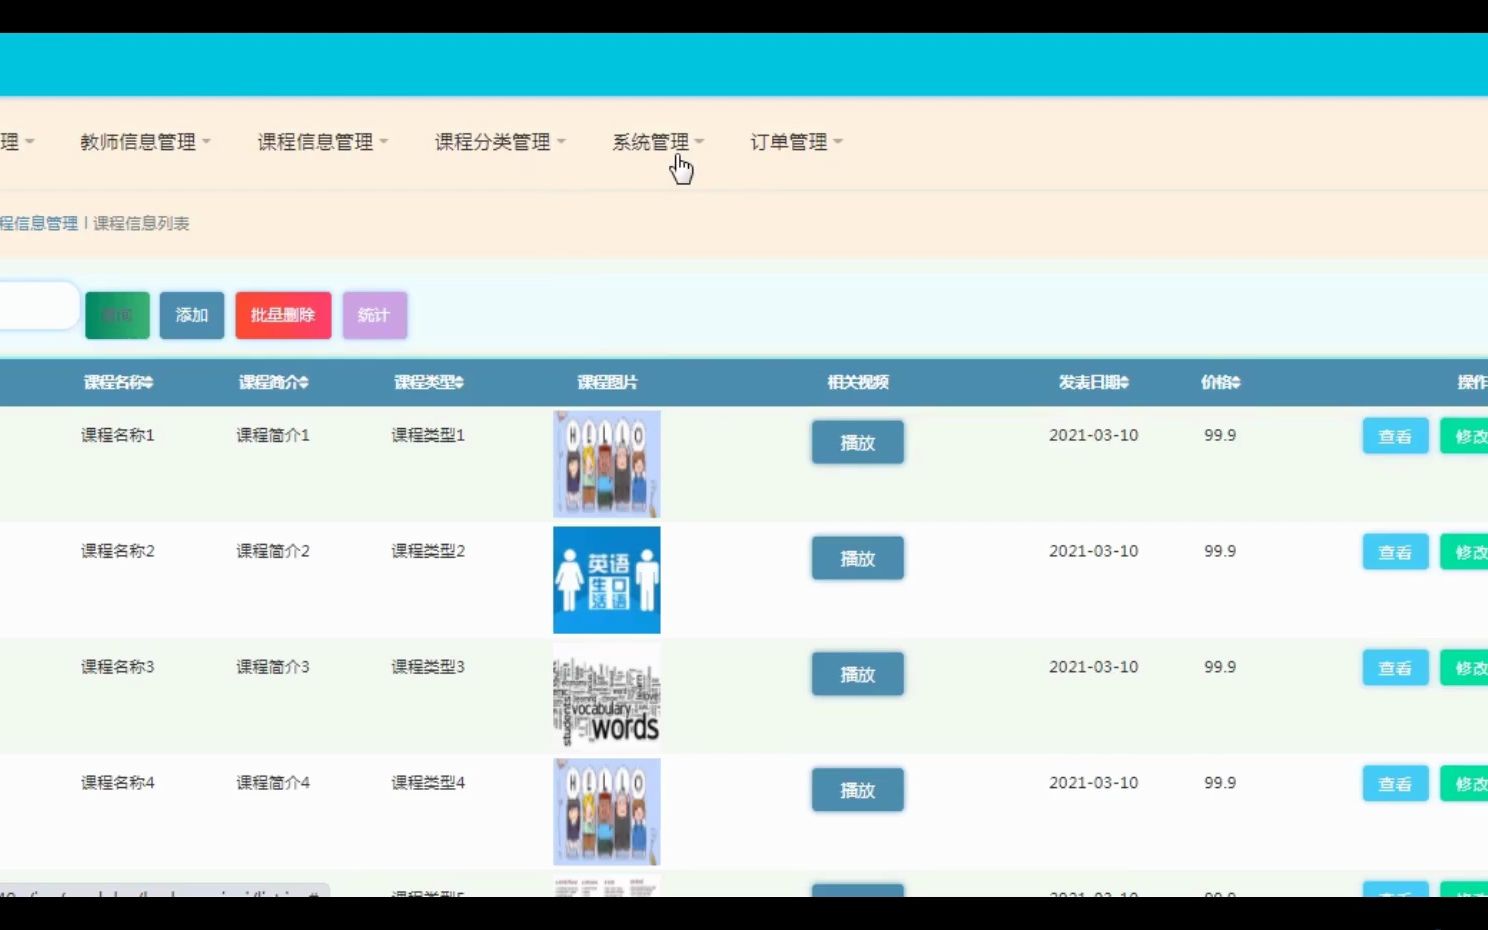Viewport: 1488px width, 930px height.
Task: Expand the 课程信息管理 dropdown arrow
Action: tap(383, 142)
